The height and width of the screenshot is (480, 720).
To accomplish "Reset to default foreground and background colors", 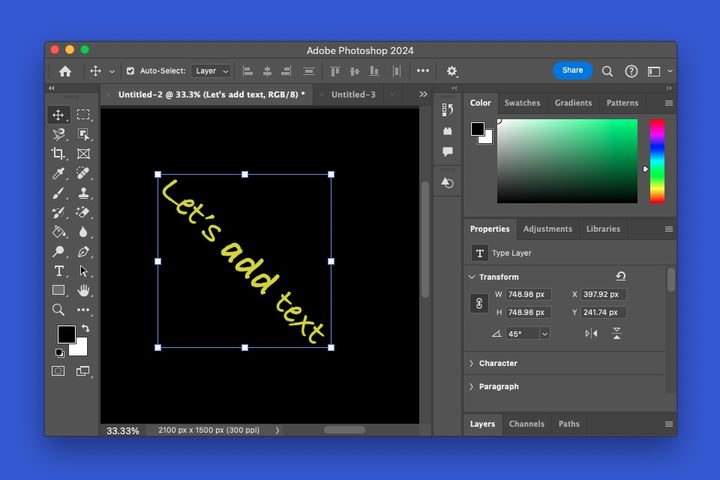I will click(59, 353).
